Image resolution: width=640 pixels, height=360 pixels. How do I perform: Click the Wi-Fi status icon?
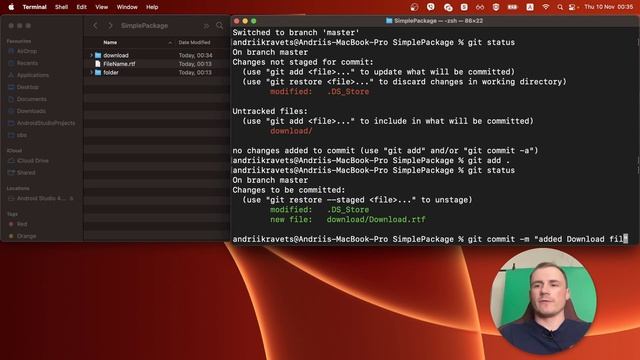pos(545,7)
